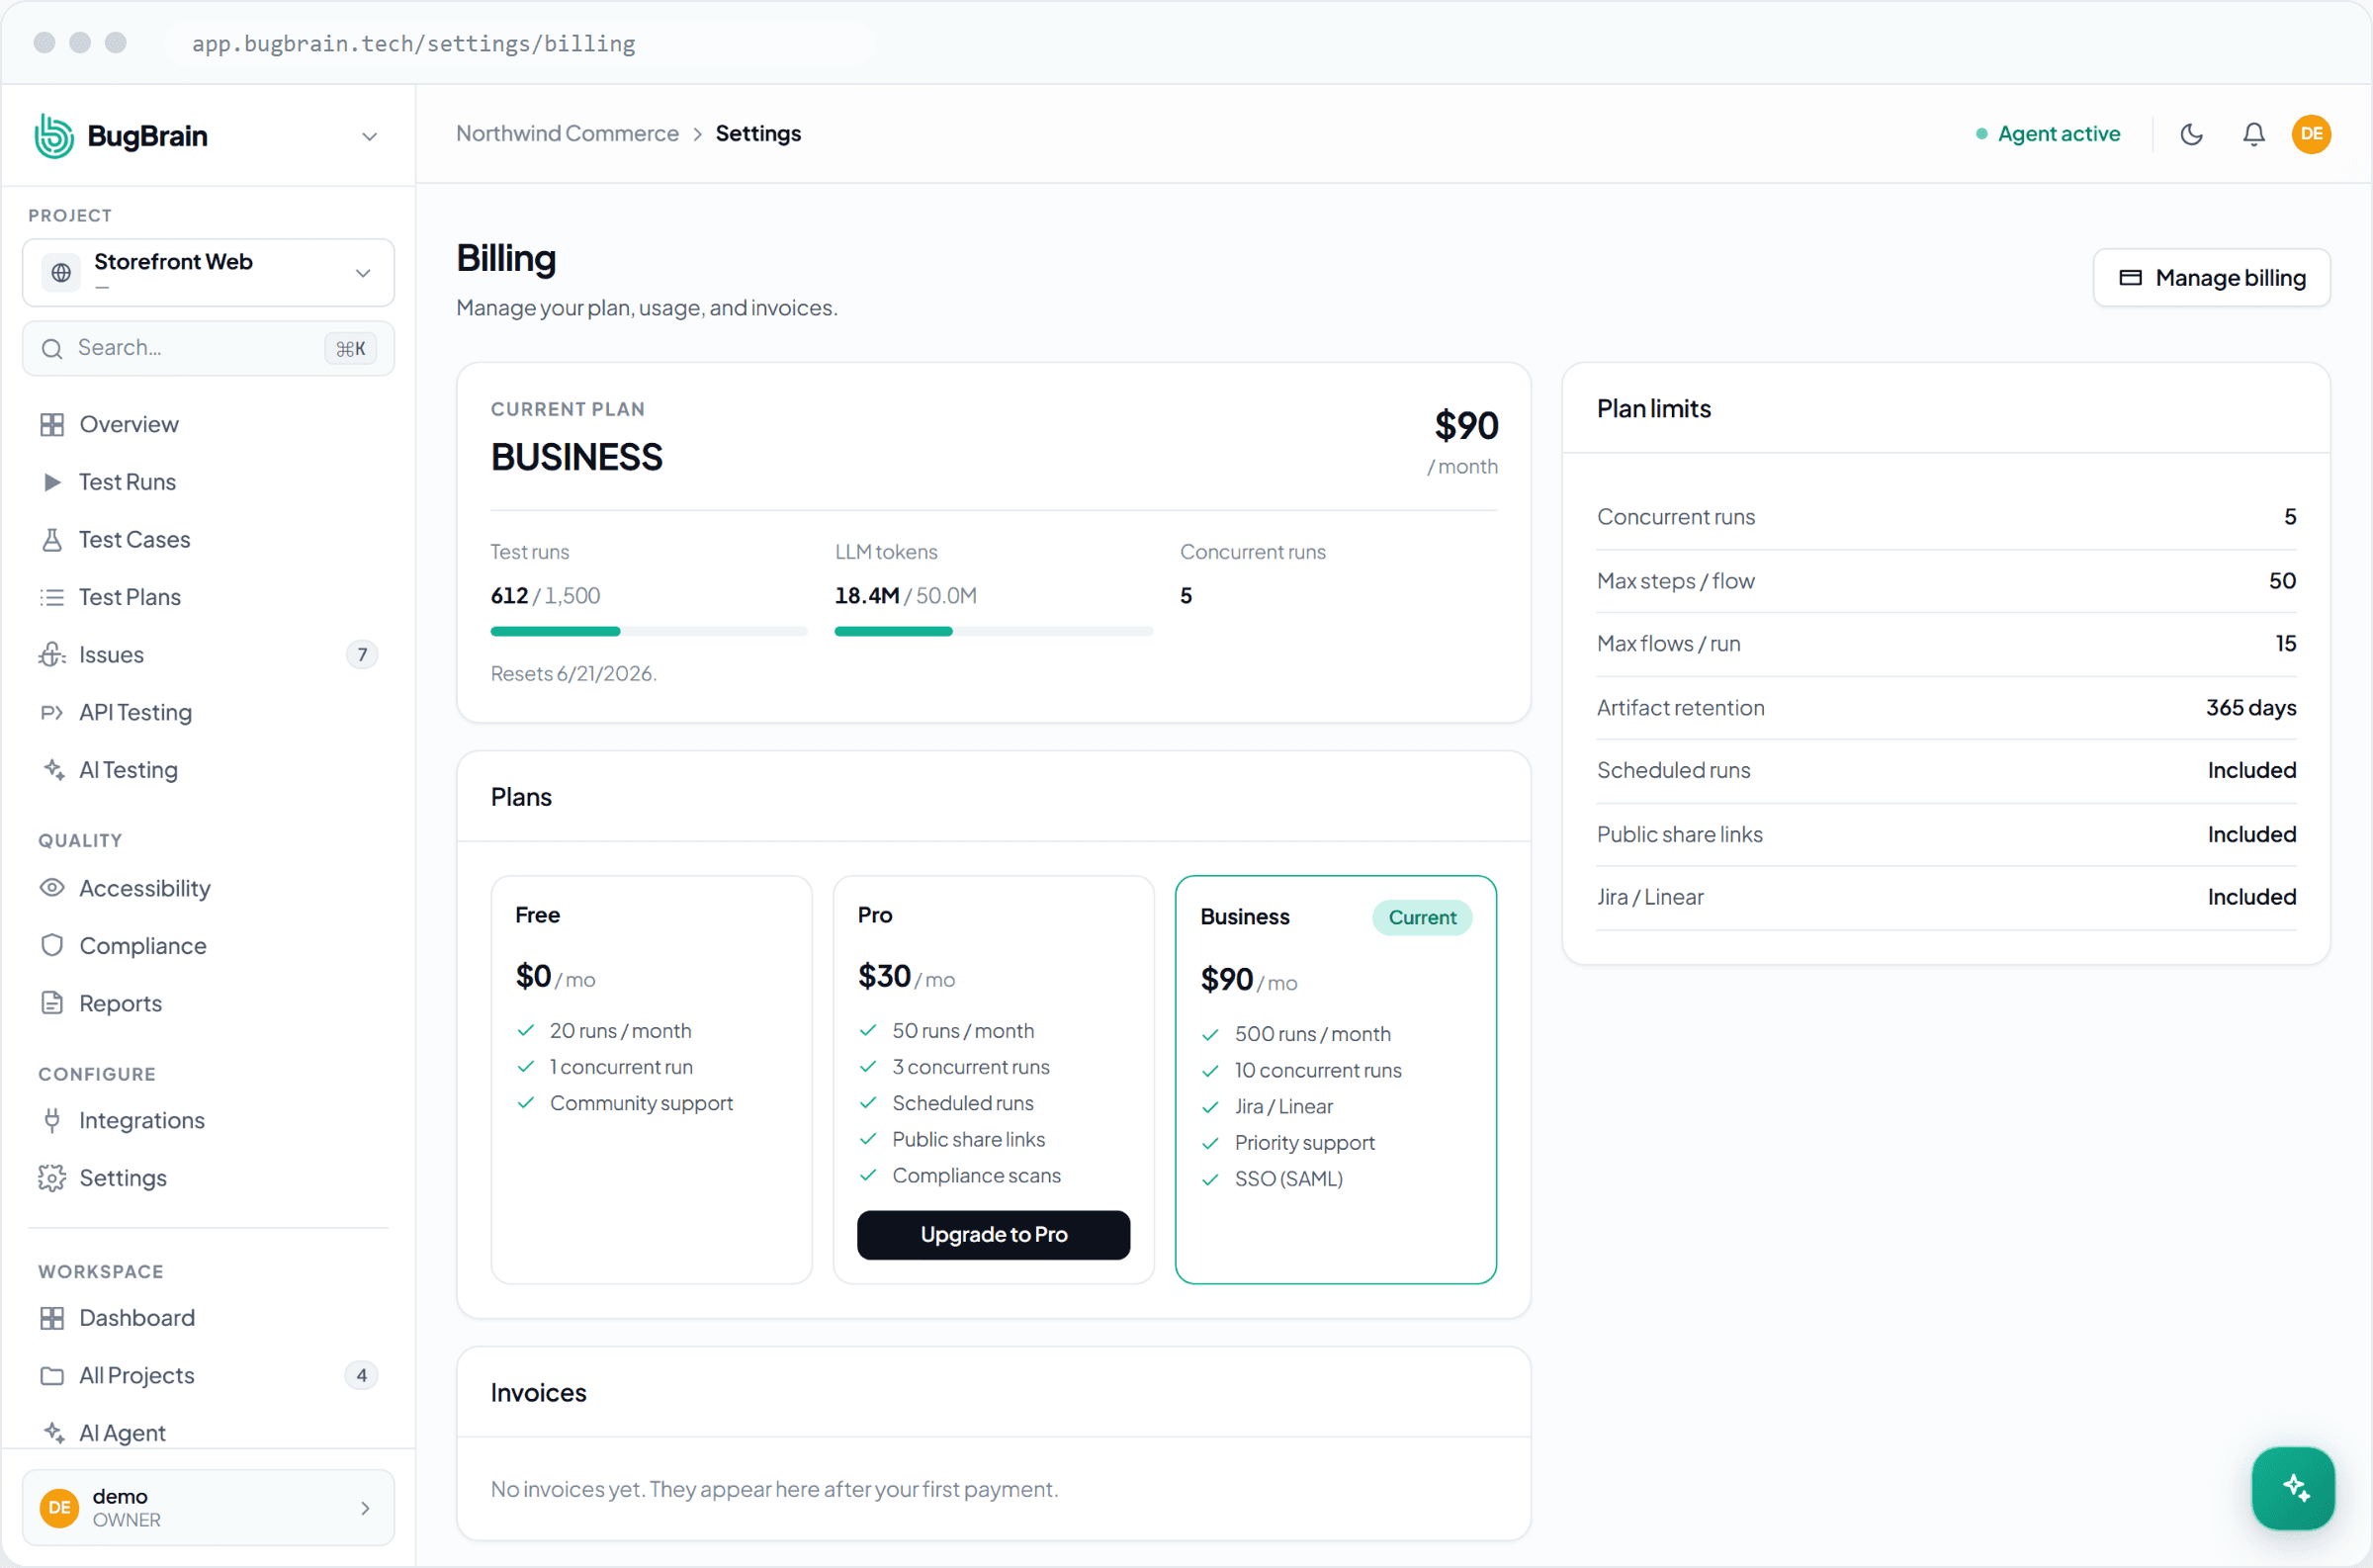Click 'SSO (SAML)' Business feature

click(1288, 1178)
